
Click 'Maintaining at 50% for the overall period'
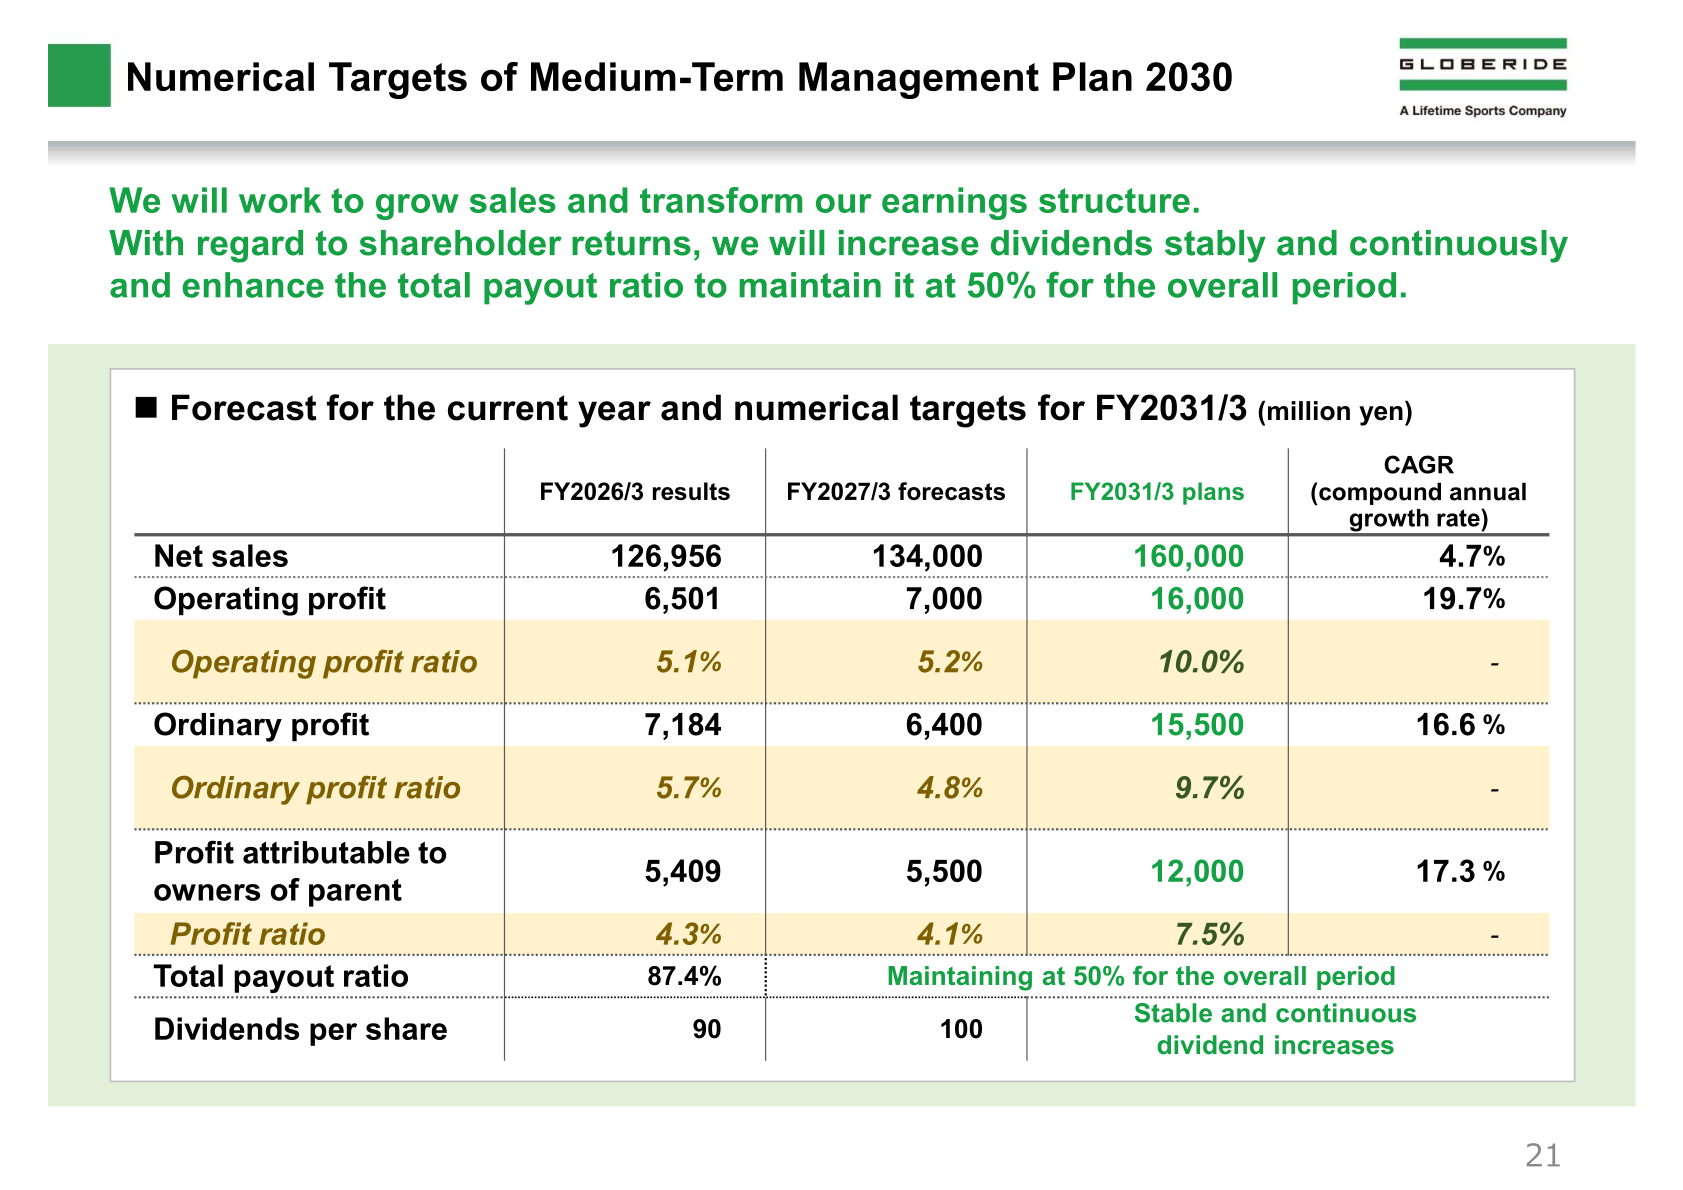point(1141,977)
